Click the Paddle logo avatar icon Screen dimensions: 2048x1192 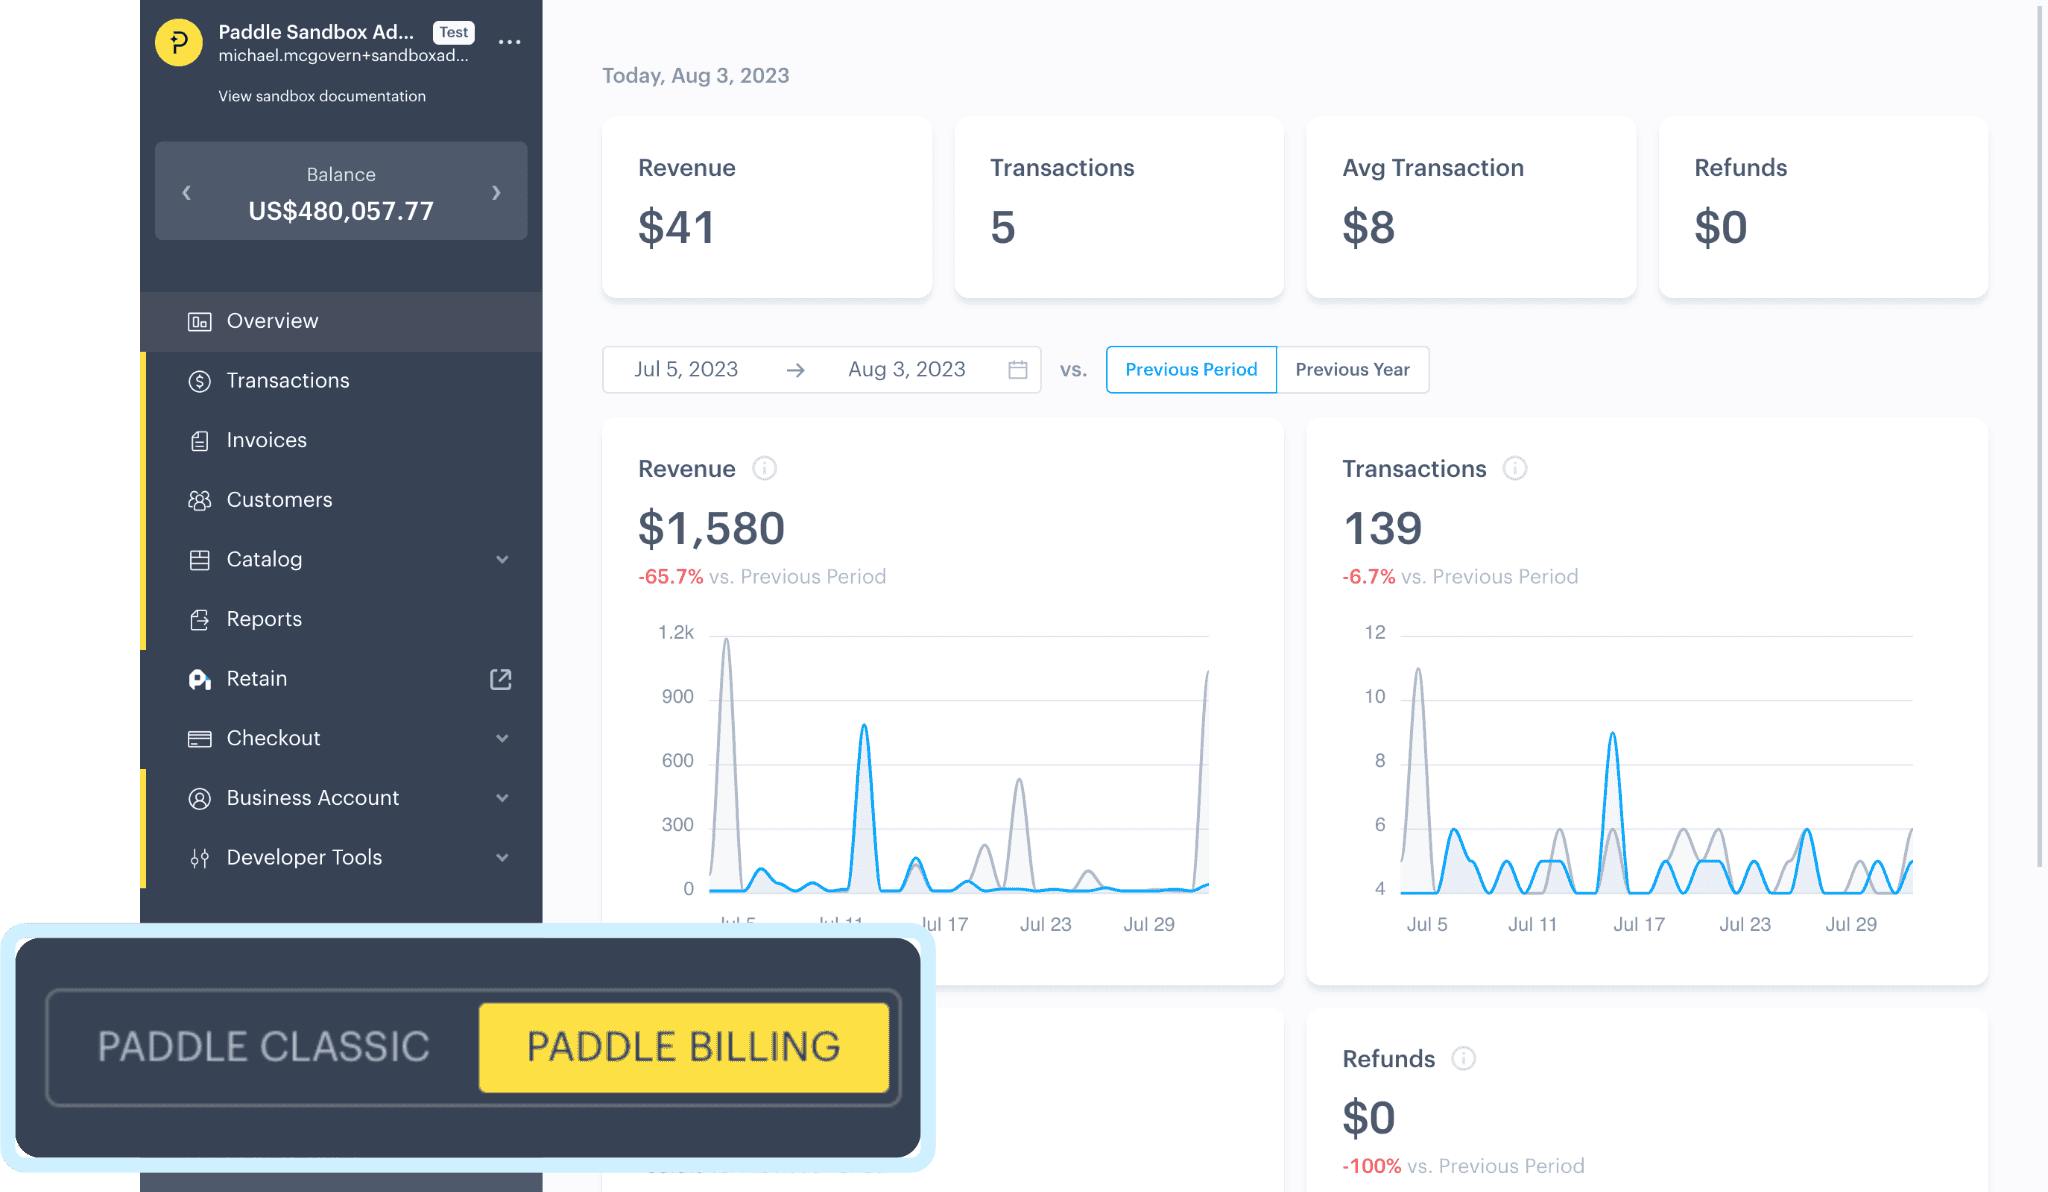[179, 43]
